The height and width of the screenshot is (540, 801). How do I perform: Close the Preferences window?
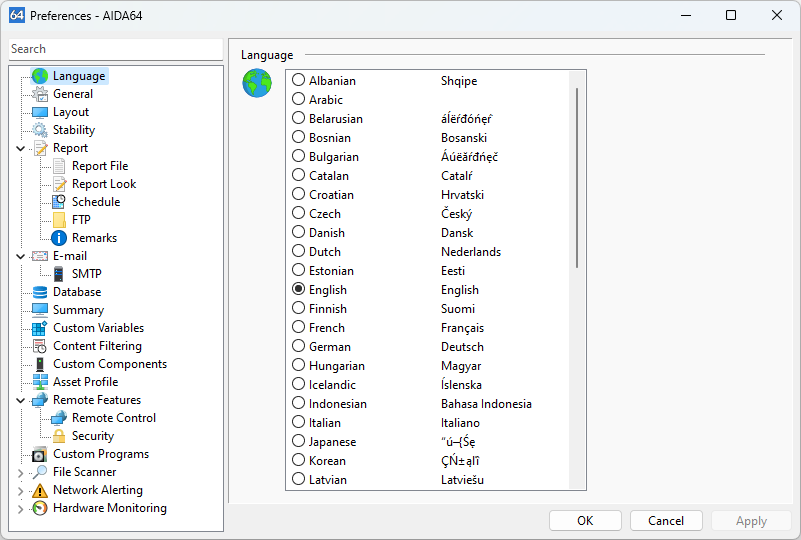click(776, 15)
